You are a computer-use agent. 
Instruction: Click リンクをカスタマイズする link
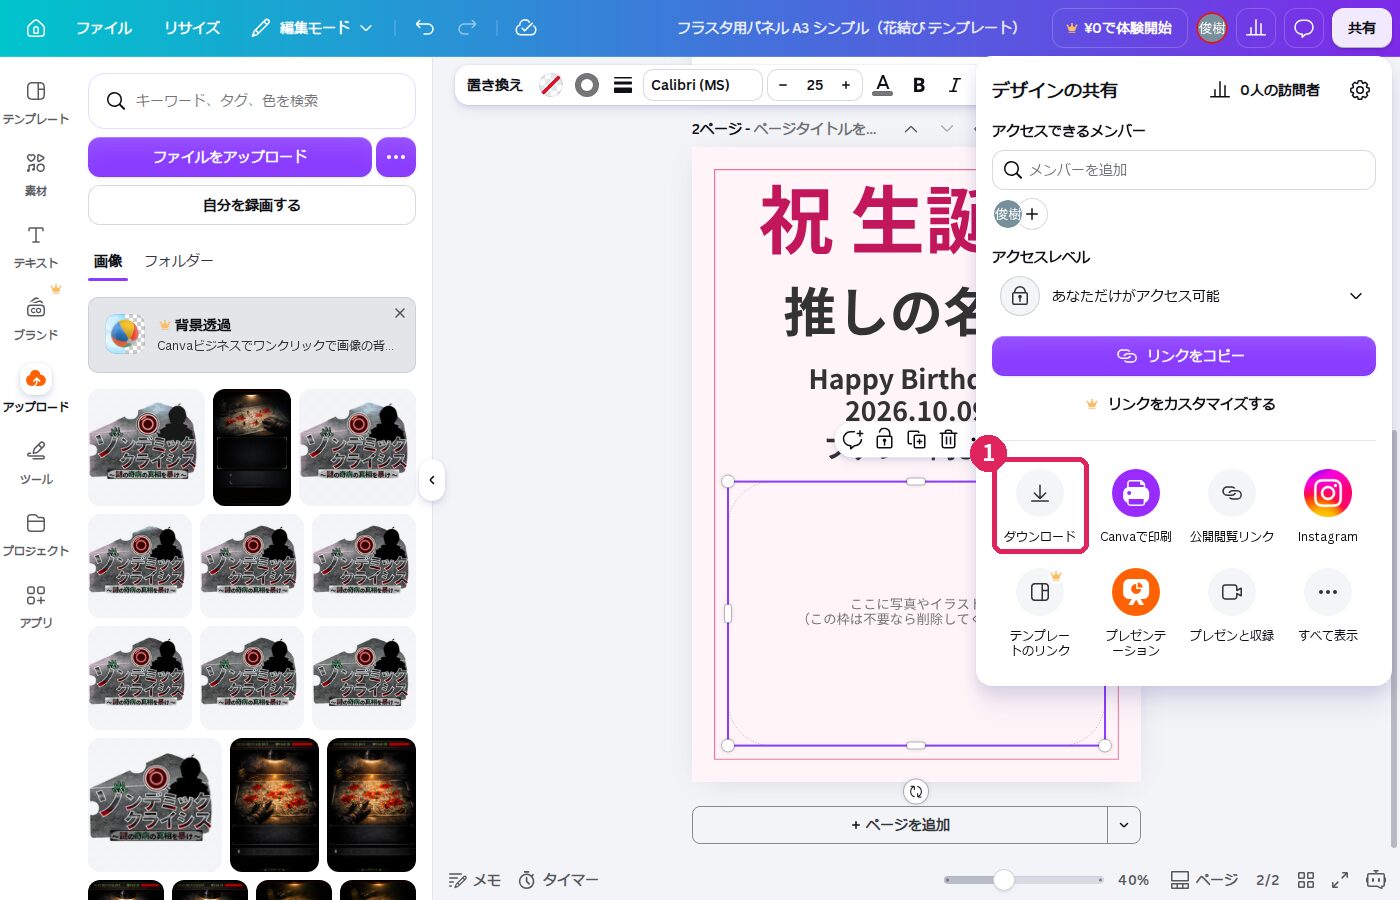1181,404
